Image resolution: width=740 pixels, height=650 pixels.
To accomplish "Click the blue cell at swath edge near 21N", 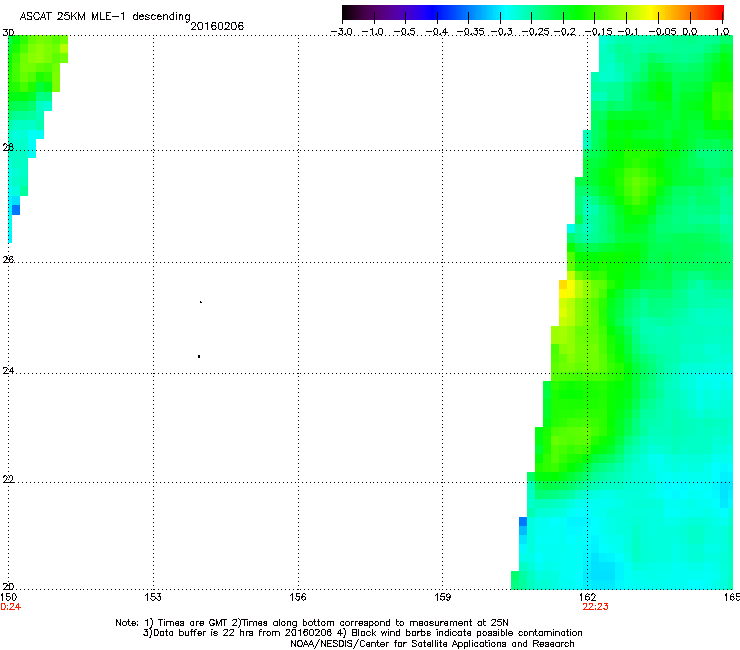I will 523,522.
